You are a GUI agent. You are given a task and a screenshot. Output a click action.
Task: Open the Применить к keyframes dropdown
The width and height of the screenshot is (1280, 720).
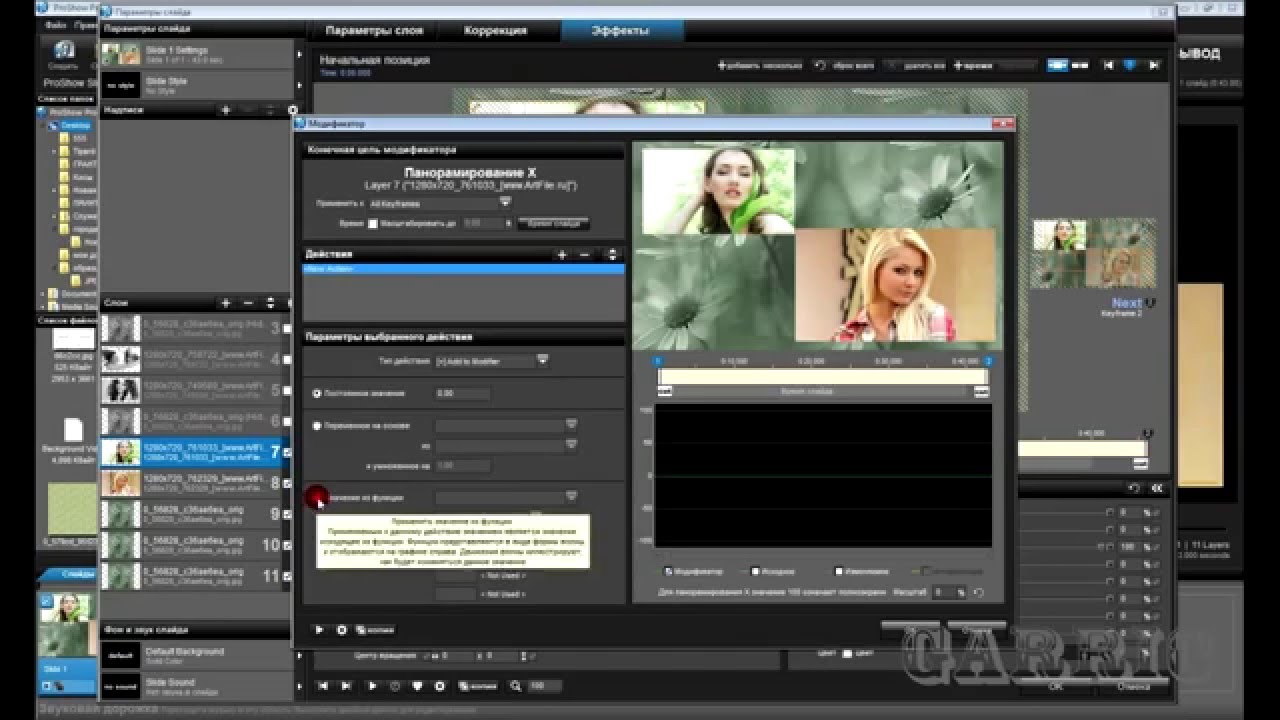coord(505,202)
